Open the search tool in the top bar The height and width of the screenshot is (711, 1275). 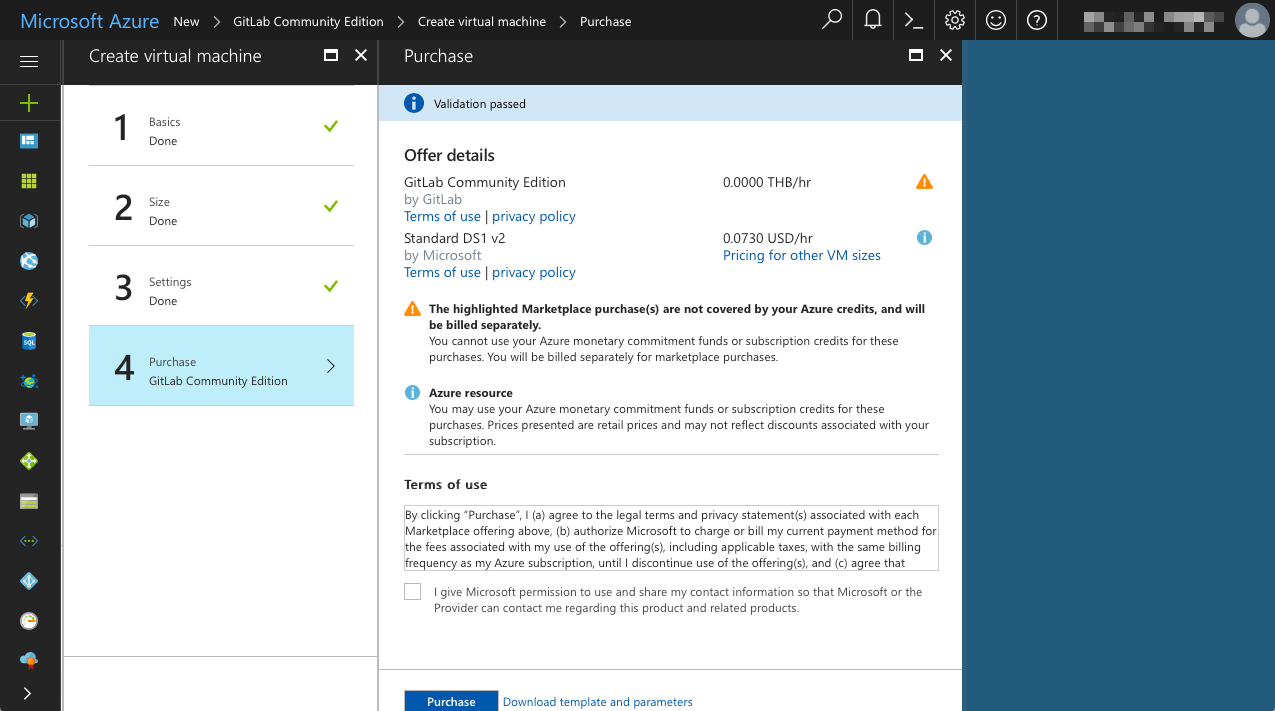(x=831, y=20)
